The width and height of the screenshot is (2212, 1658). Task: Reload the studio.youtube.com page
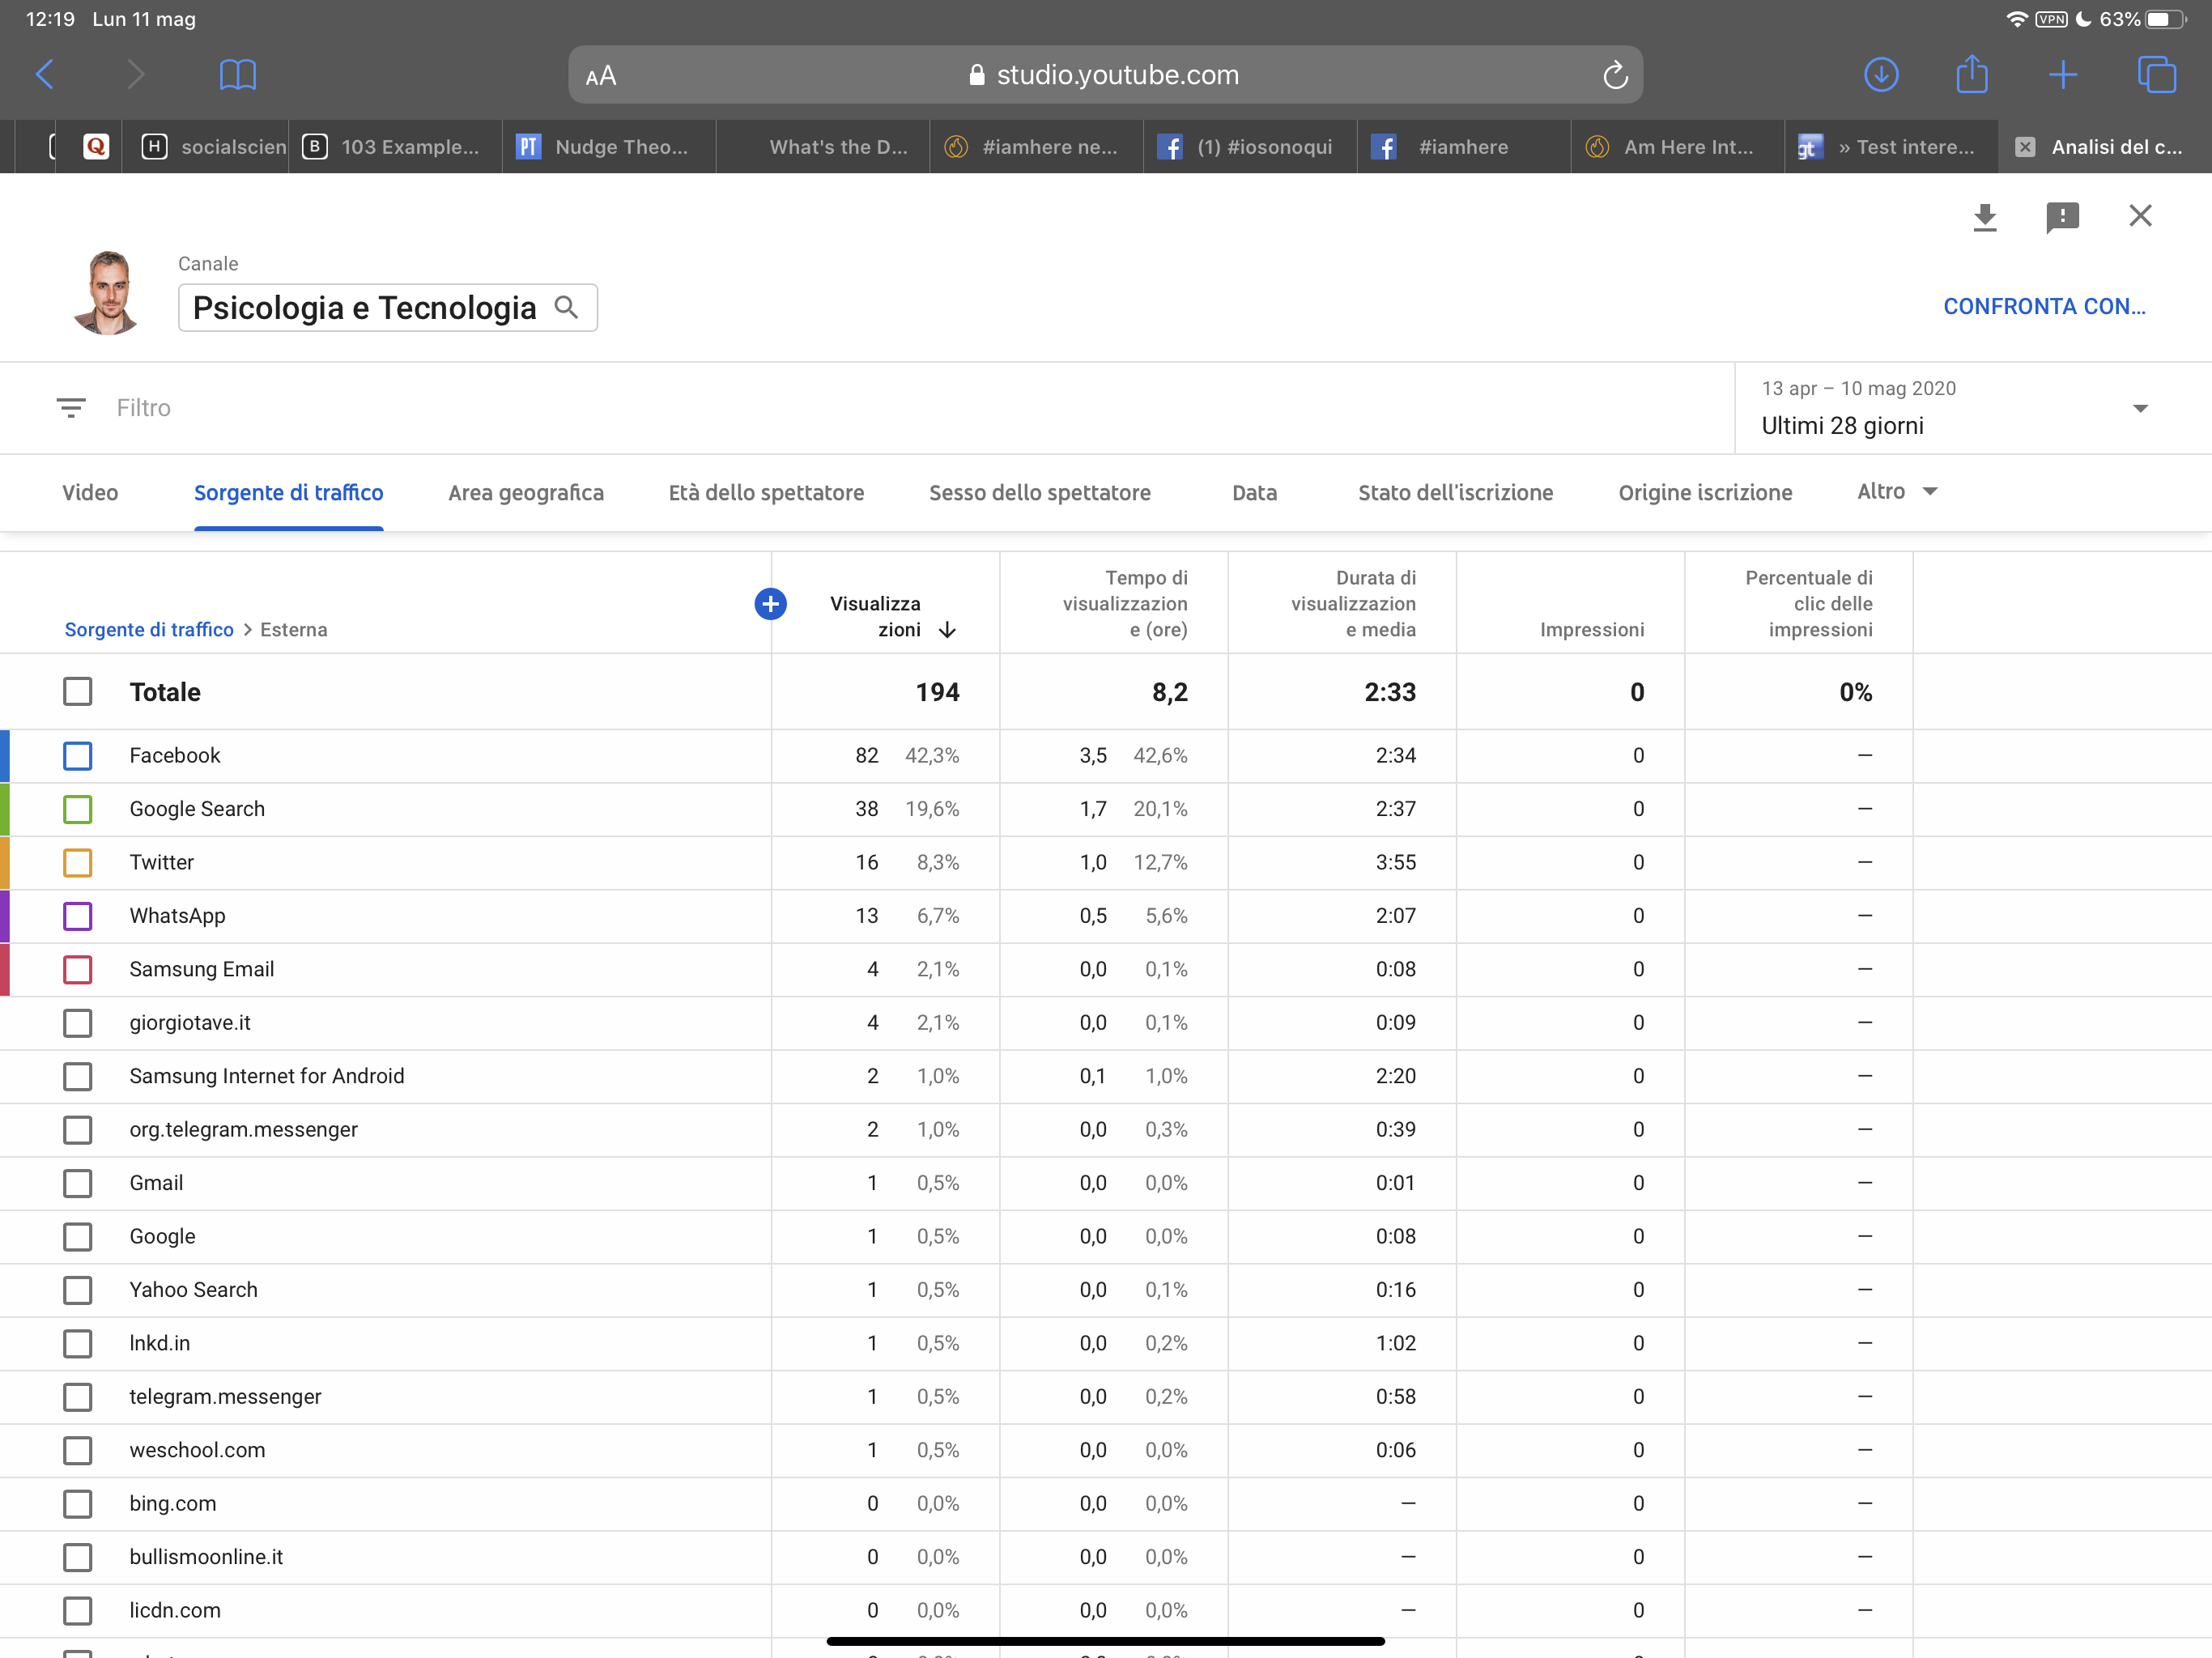(x=1615, y=75)
